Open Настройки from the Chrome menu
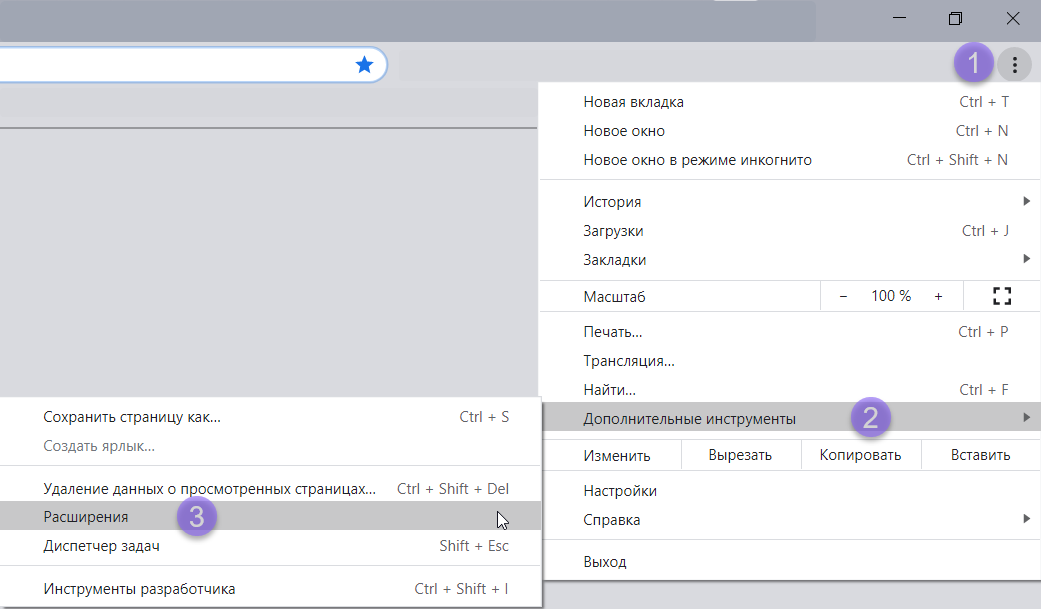This screenshot has width=1041, height=609. tap(620, 491)
